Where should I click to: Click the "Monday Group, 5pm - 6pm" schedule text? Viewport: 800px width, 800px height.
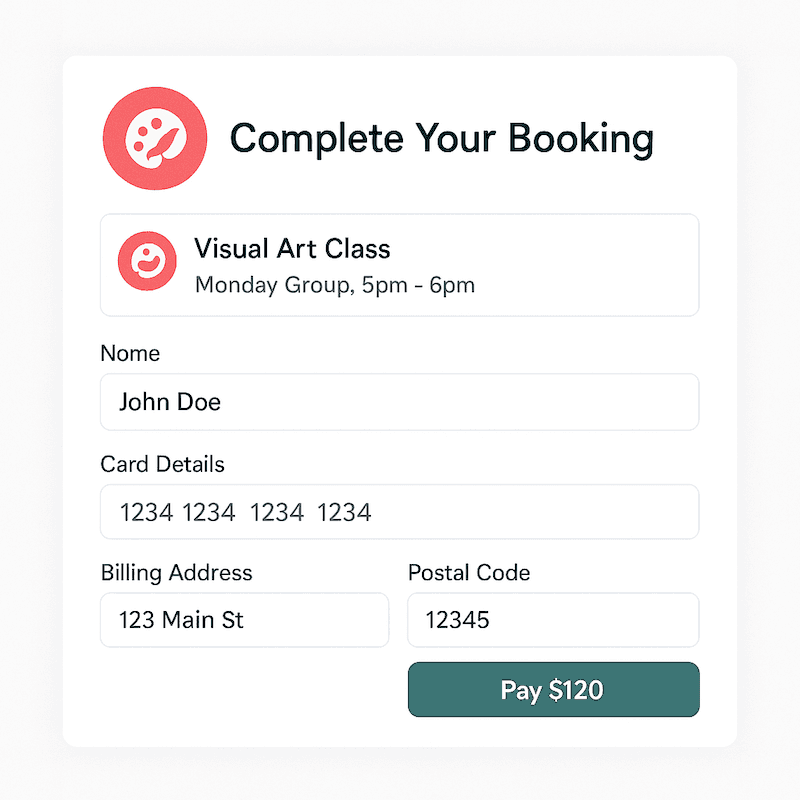pyautogui.click(x=334, y=285)
